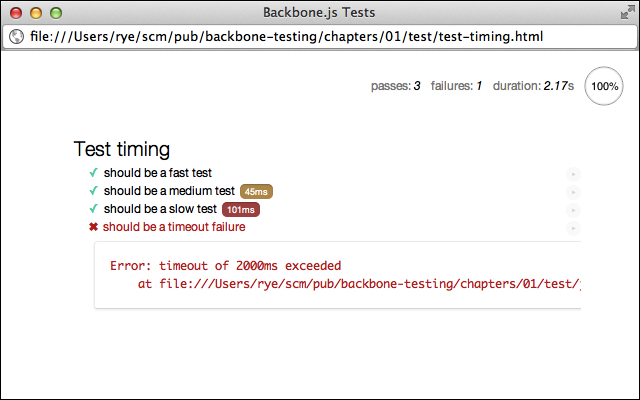Close the window with red button
This screenshot has width=640, height=400.
[x=16, y=13]
